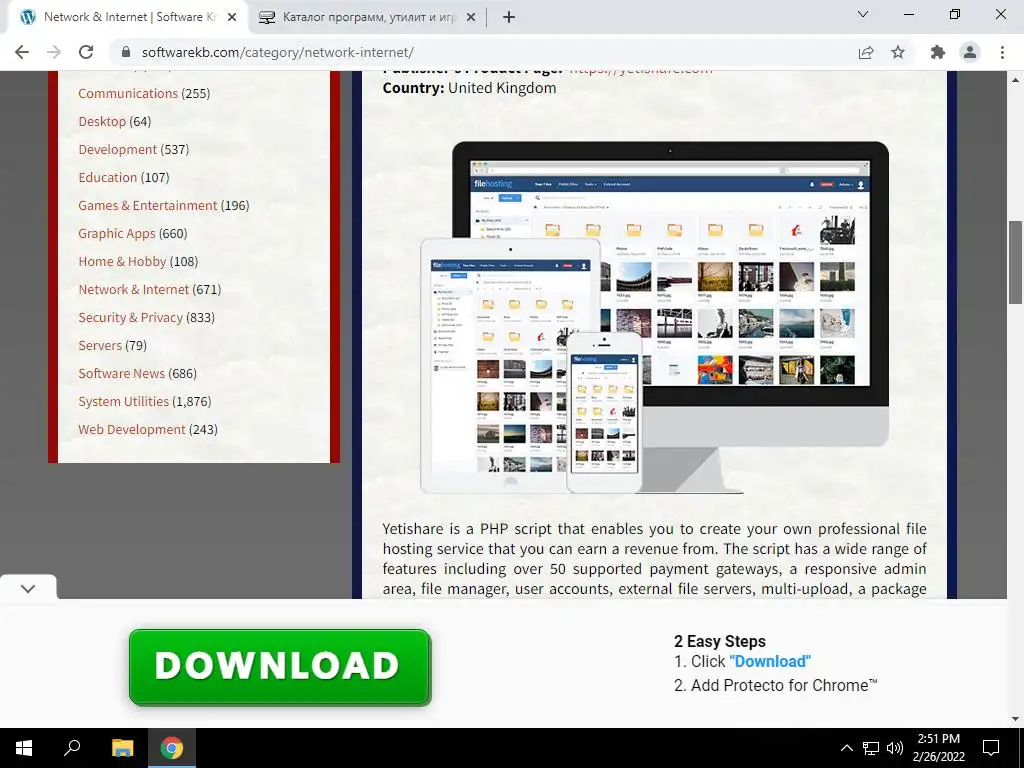Viewport: 1024px width, 768px height.
Task: Open network status tray icon
Action: tap(871, 748)
